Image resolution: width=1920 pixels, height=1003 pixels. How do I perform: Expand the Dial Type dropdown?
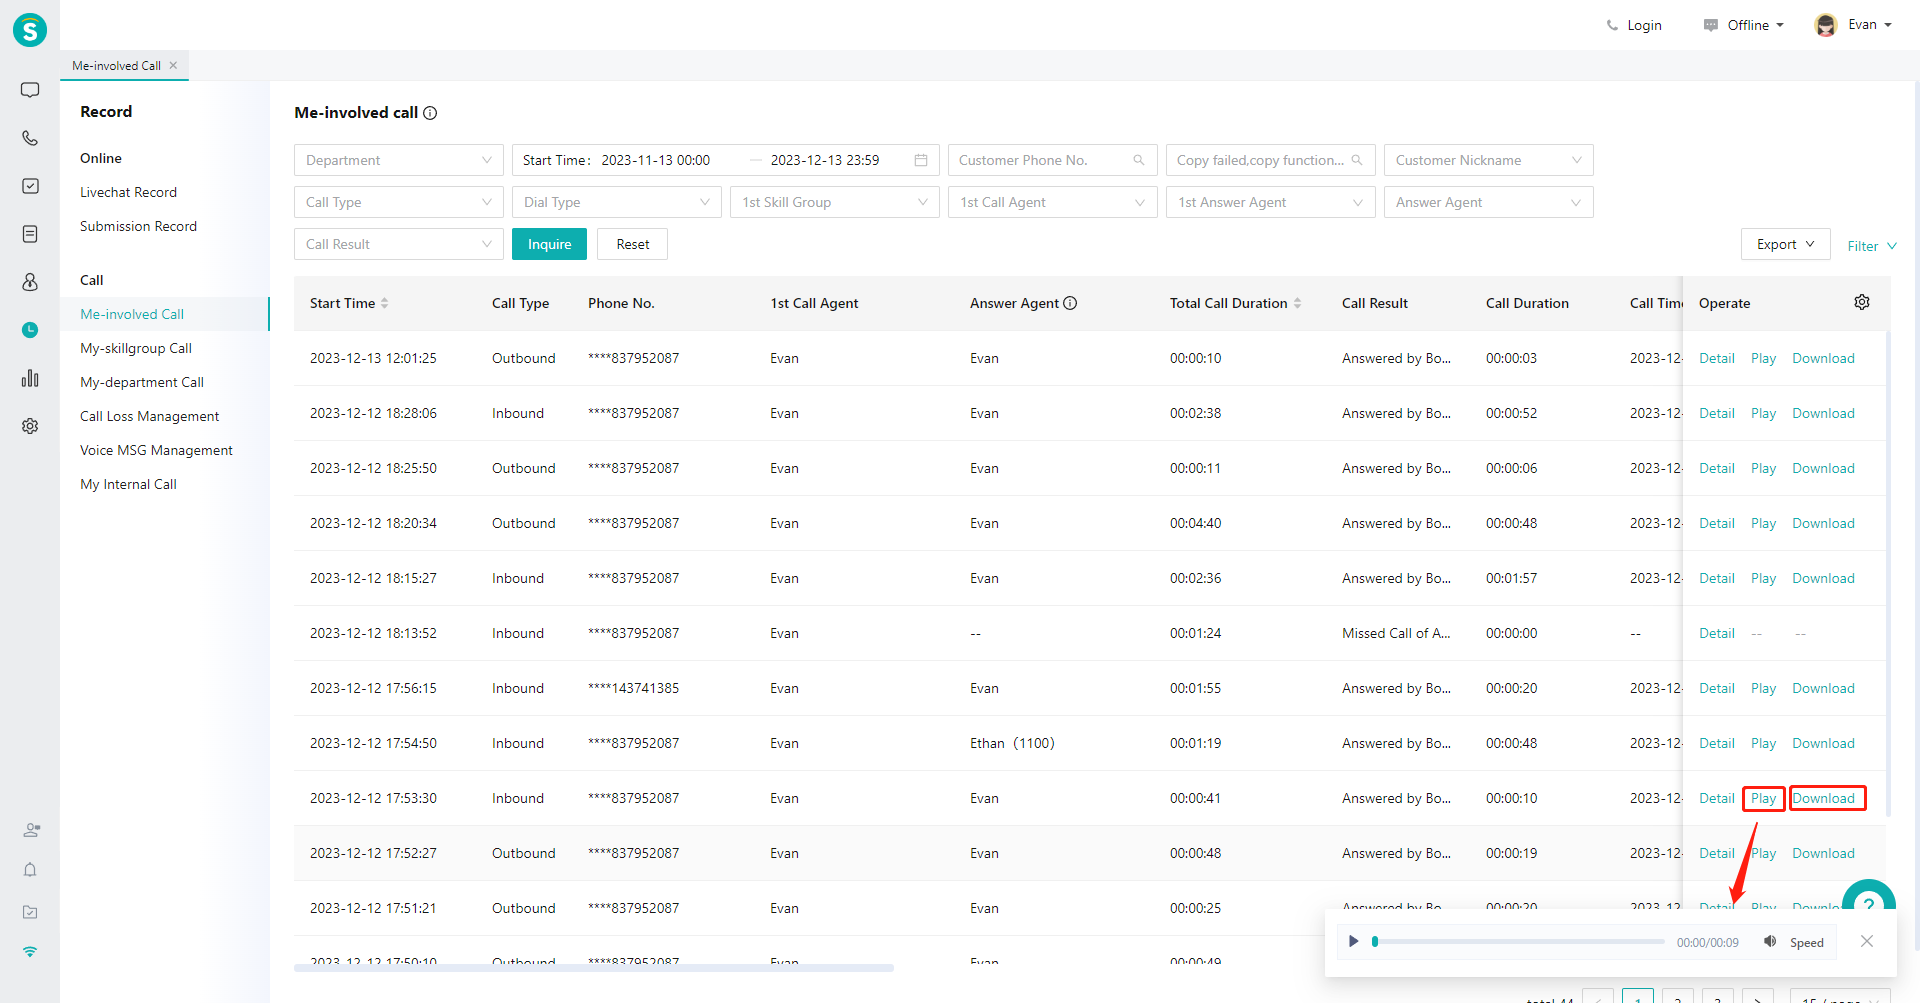click(x=616, y=202)
